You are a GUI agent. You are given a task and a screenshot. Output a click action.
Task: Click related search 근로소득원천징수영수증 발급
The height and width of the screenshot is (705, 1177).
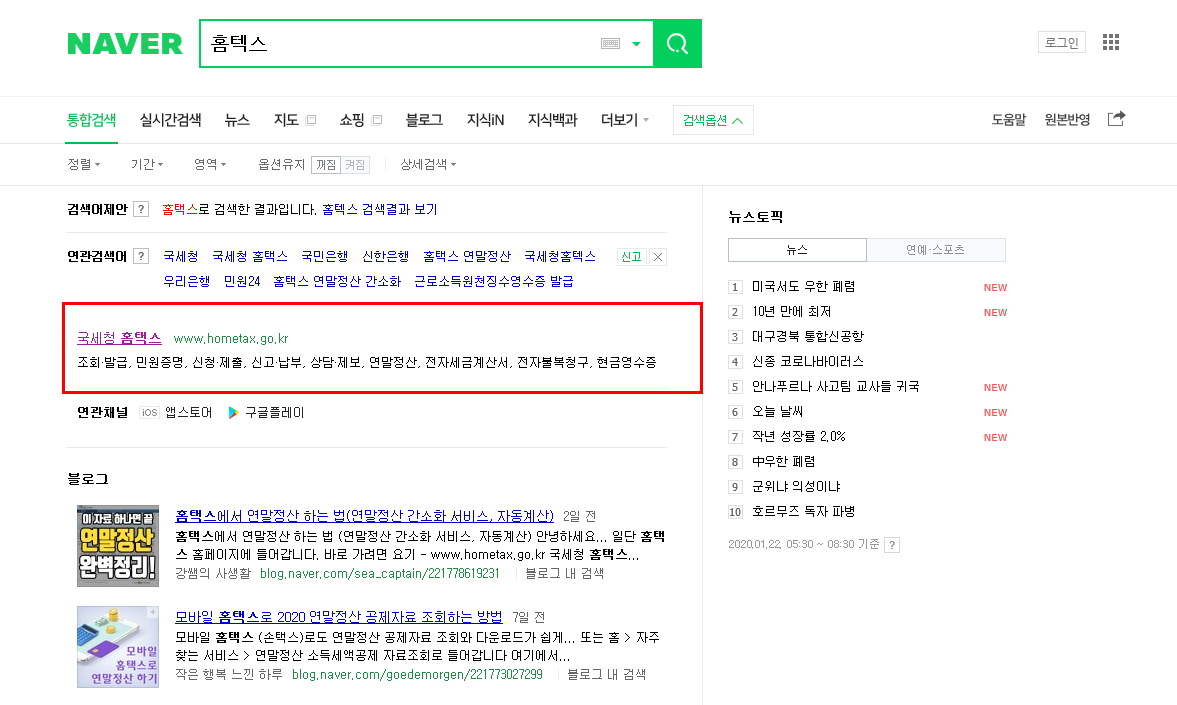[494, 281]
